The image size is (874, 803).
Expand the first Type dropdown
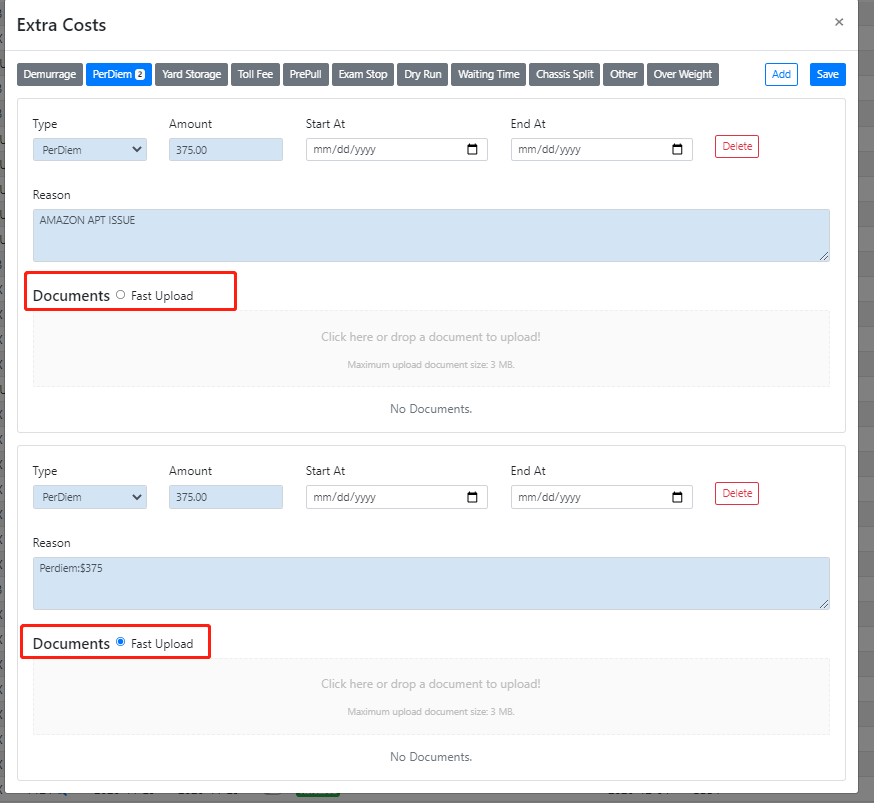pyautogui.click(x=90, y=150)
